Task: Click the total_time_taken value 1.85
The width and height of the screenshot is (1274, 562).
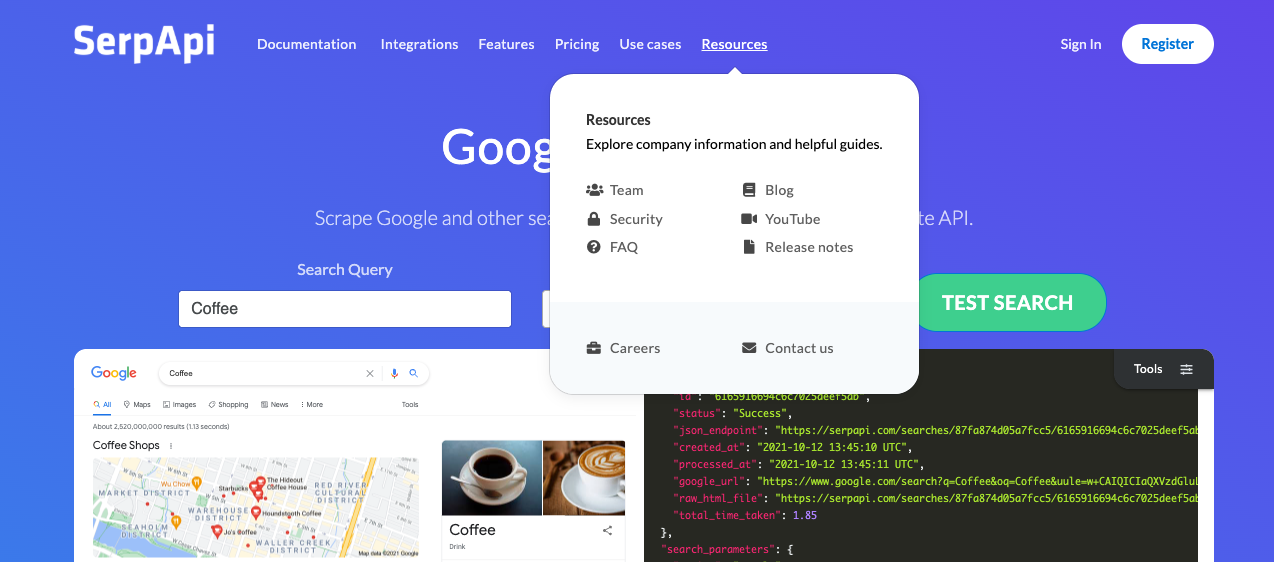Action: pyautogui.click(x=805, y=515)
